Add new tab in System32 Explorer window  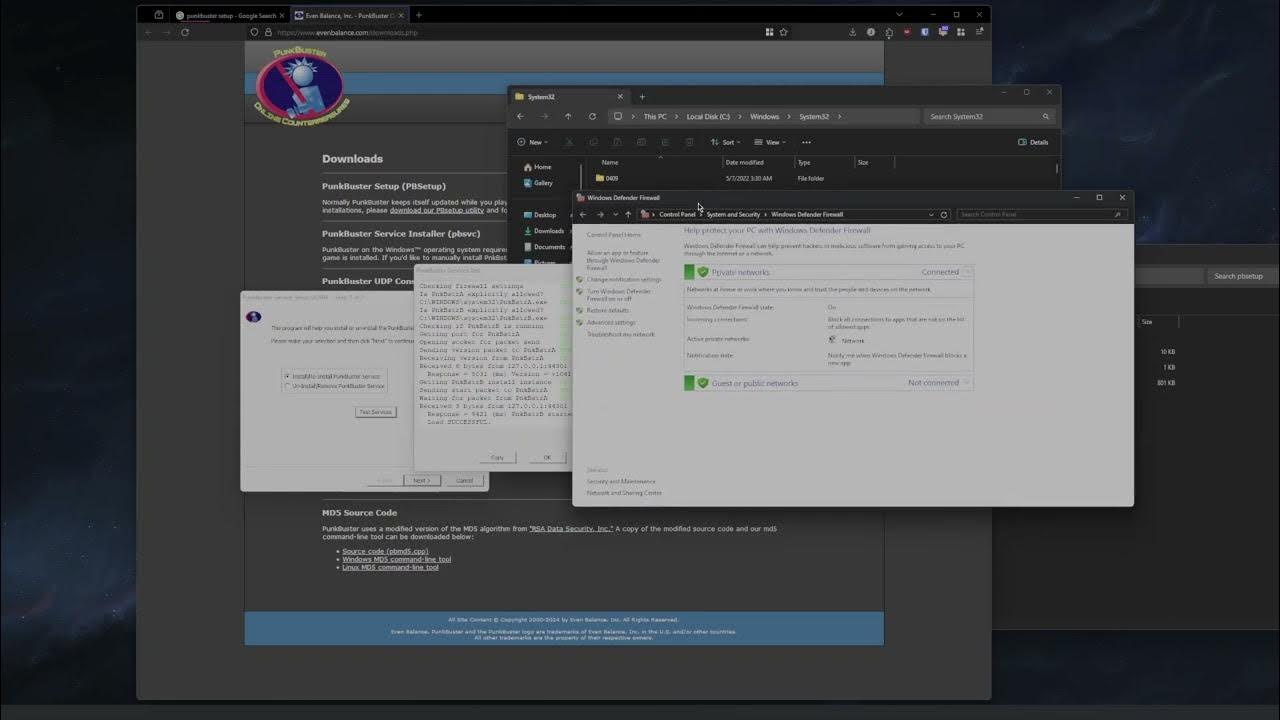coord(642,97)
